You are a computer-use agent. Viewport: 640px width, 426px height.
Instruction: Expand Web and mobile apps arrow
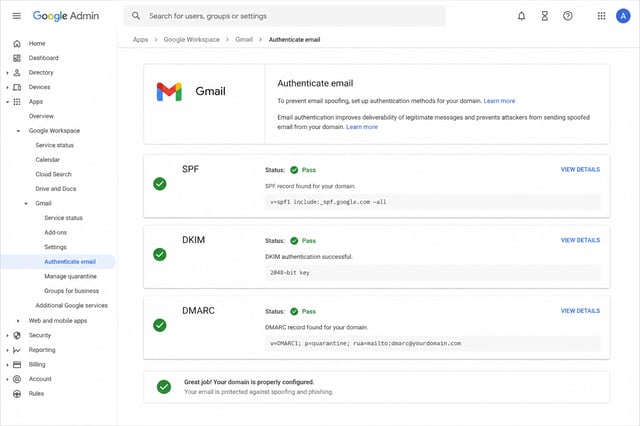pos(18,321)
